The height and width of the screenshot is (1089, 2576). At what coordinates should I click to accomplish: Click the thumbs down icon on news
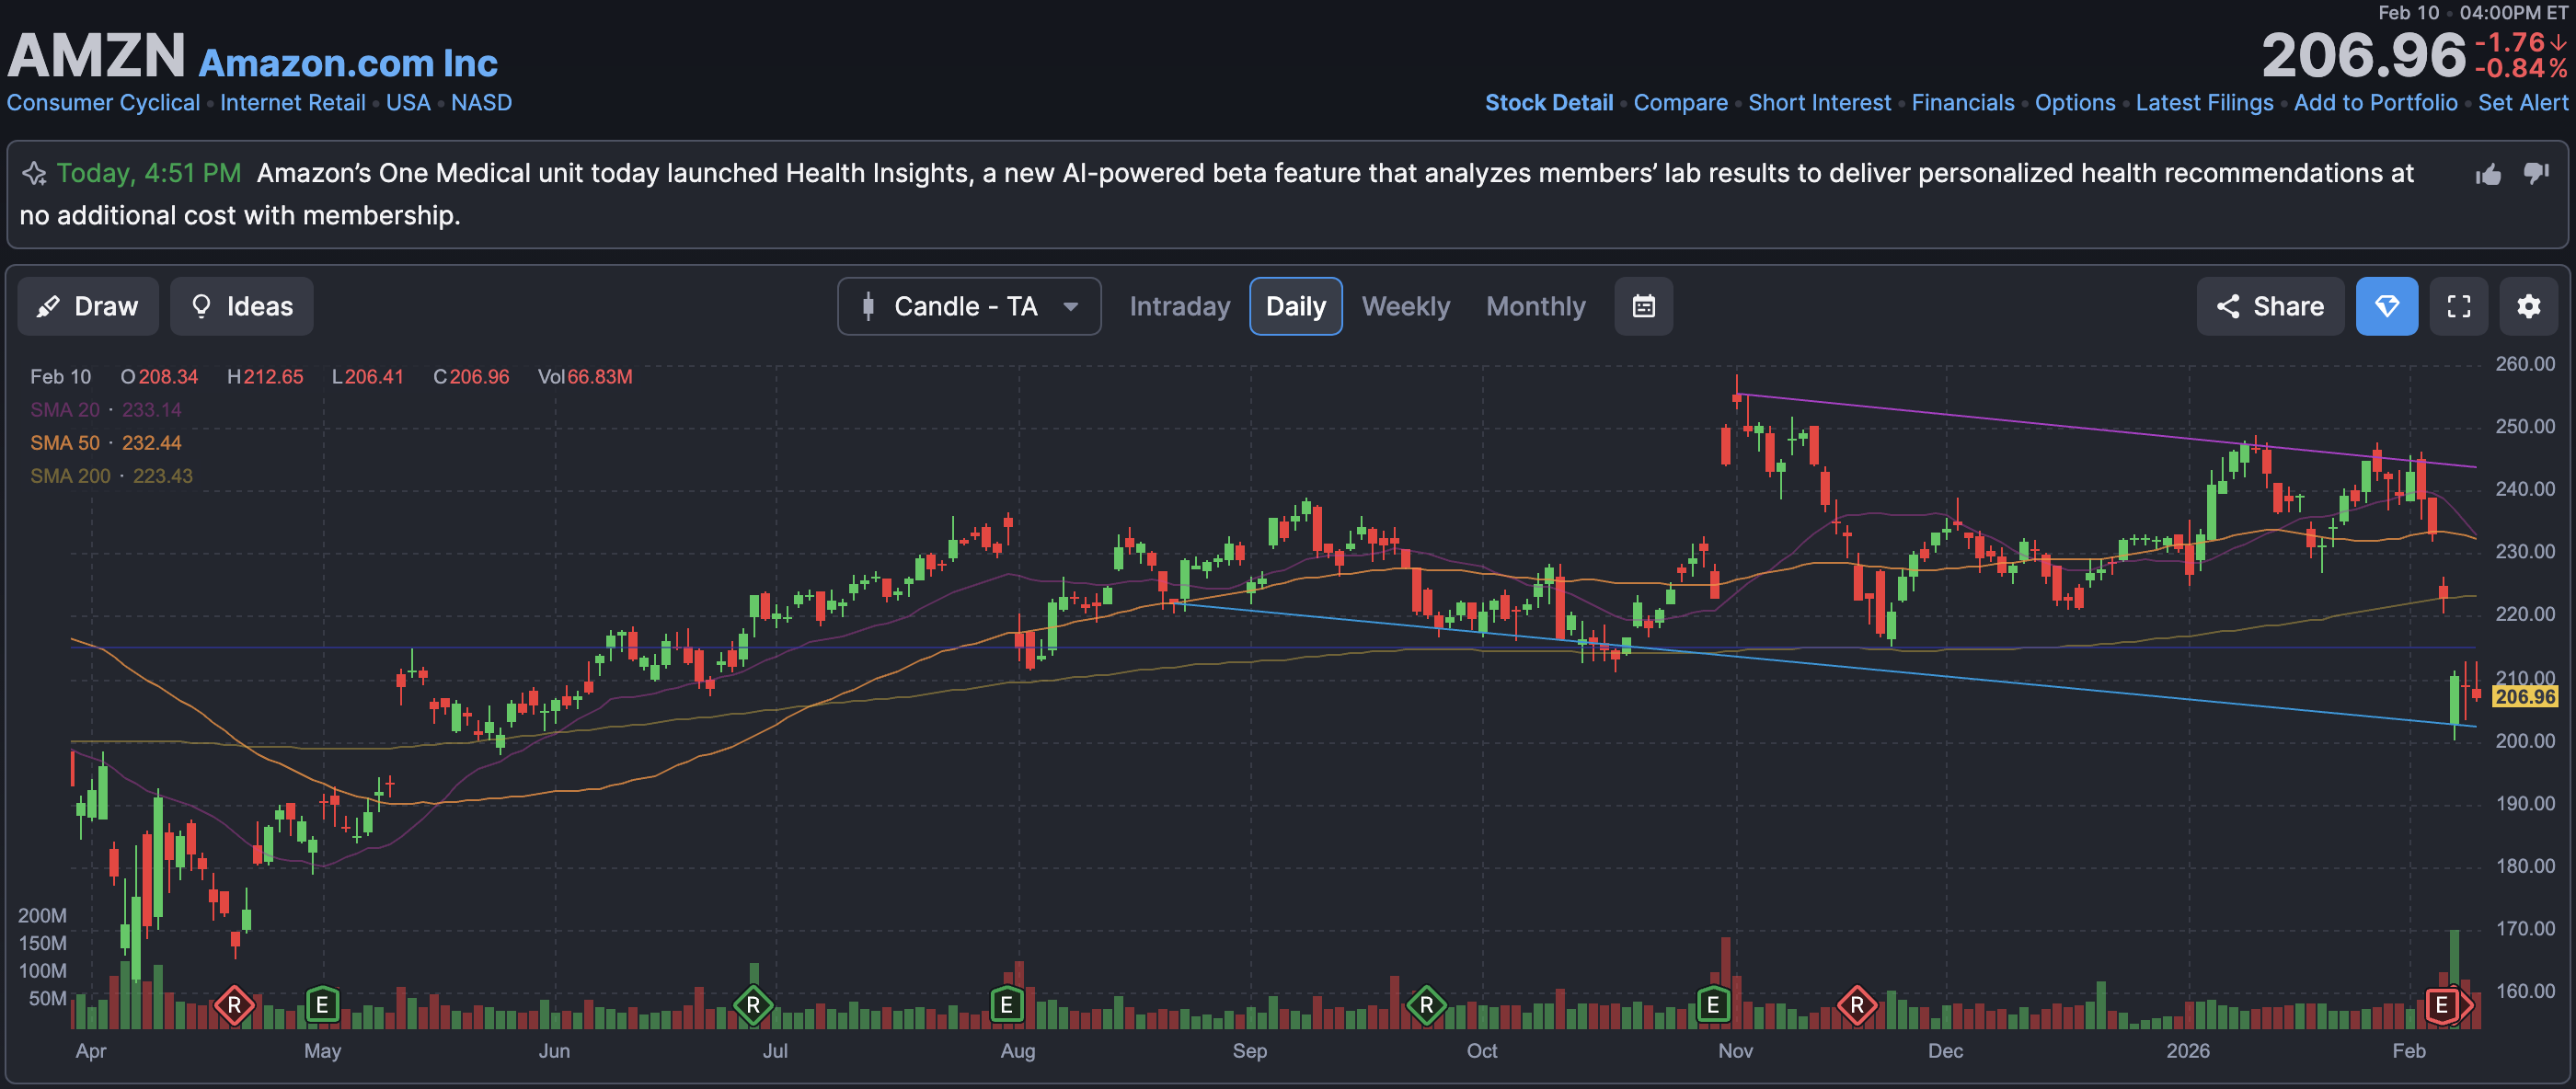2536,173
